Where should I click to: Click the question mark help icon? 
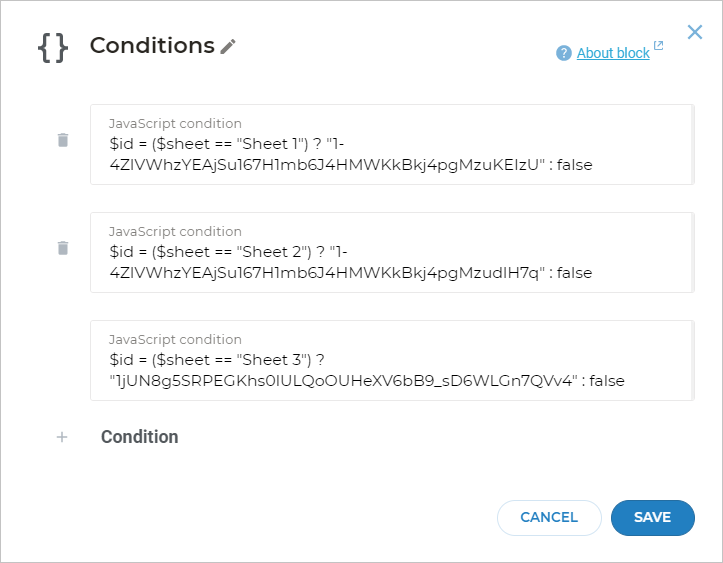[x=564, y=53]
